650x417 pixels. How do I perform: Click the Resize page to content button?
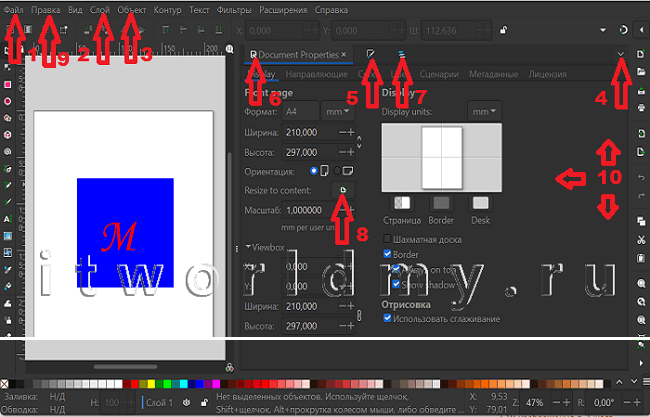pyautogui.click(x=343, y=190)
